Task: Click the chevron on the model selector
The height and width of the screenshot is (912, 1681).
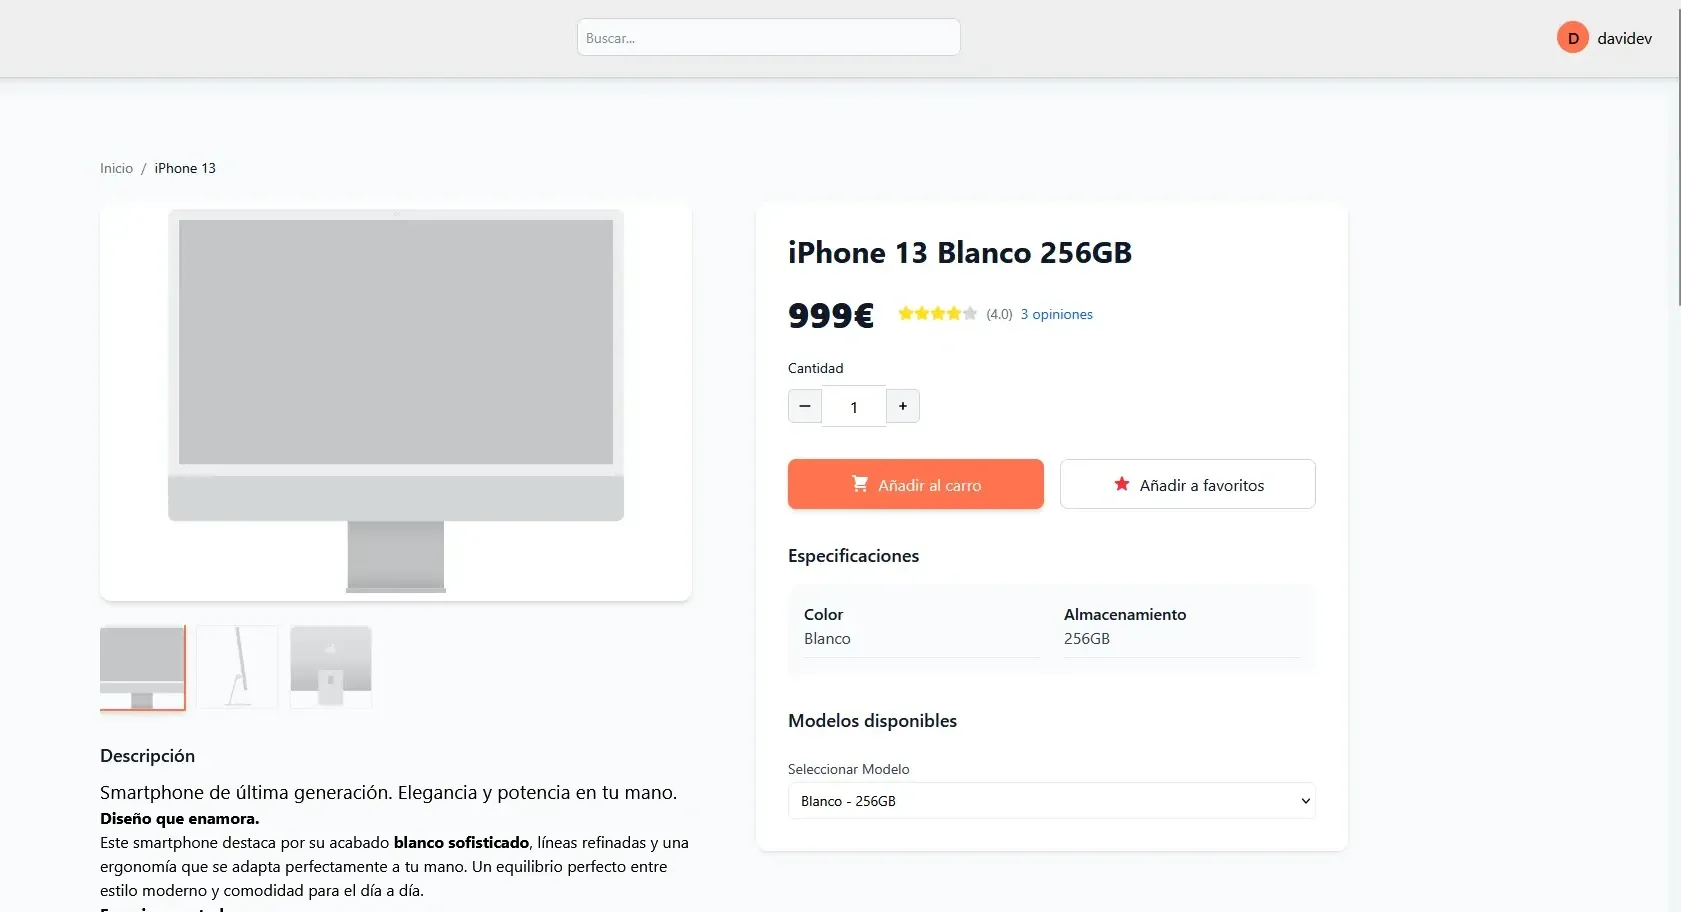Action: pyautogui.click(x=1304, y=800)
